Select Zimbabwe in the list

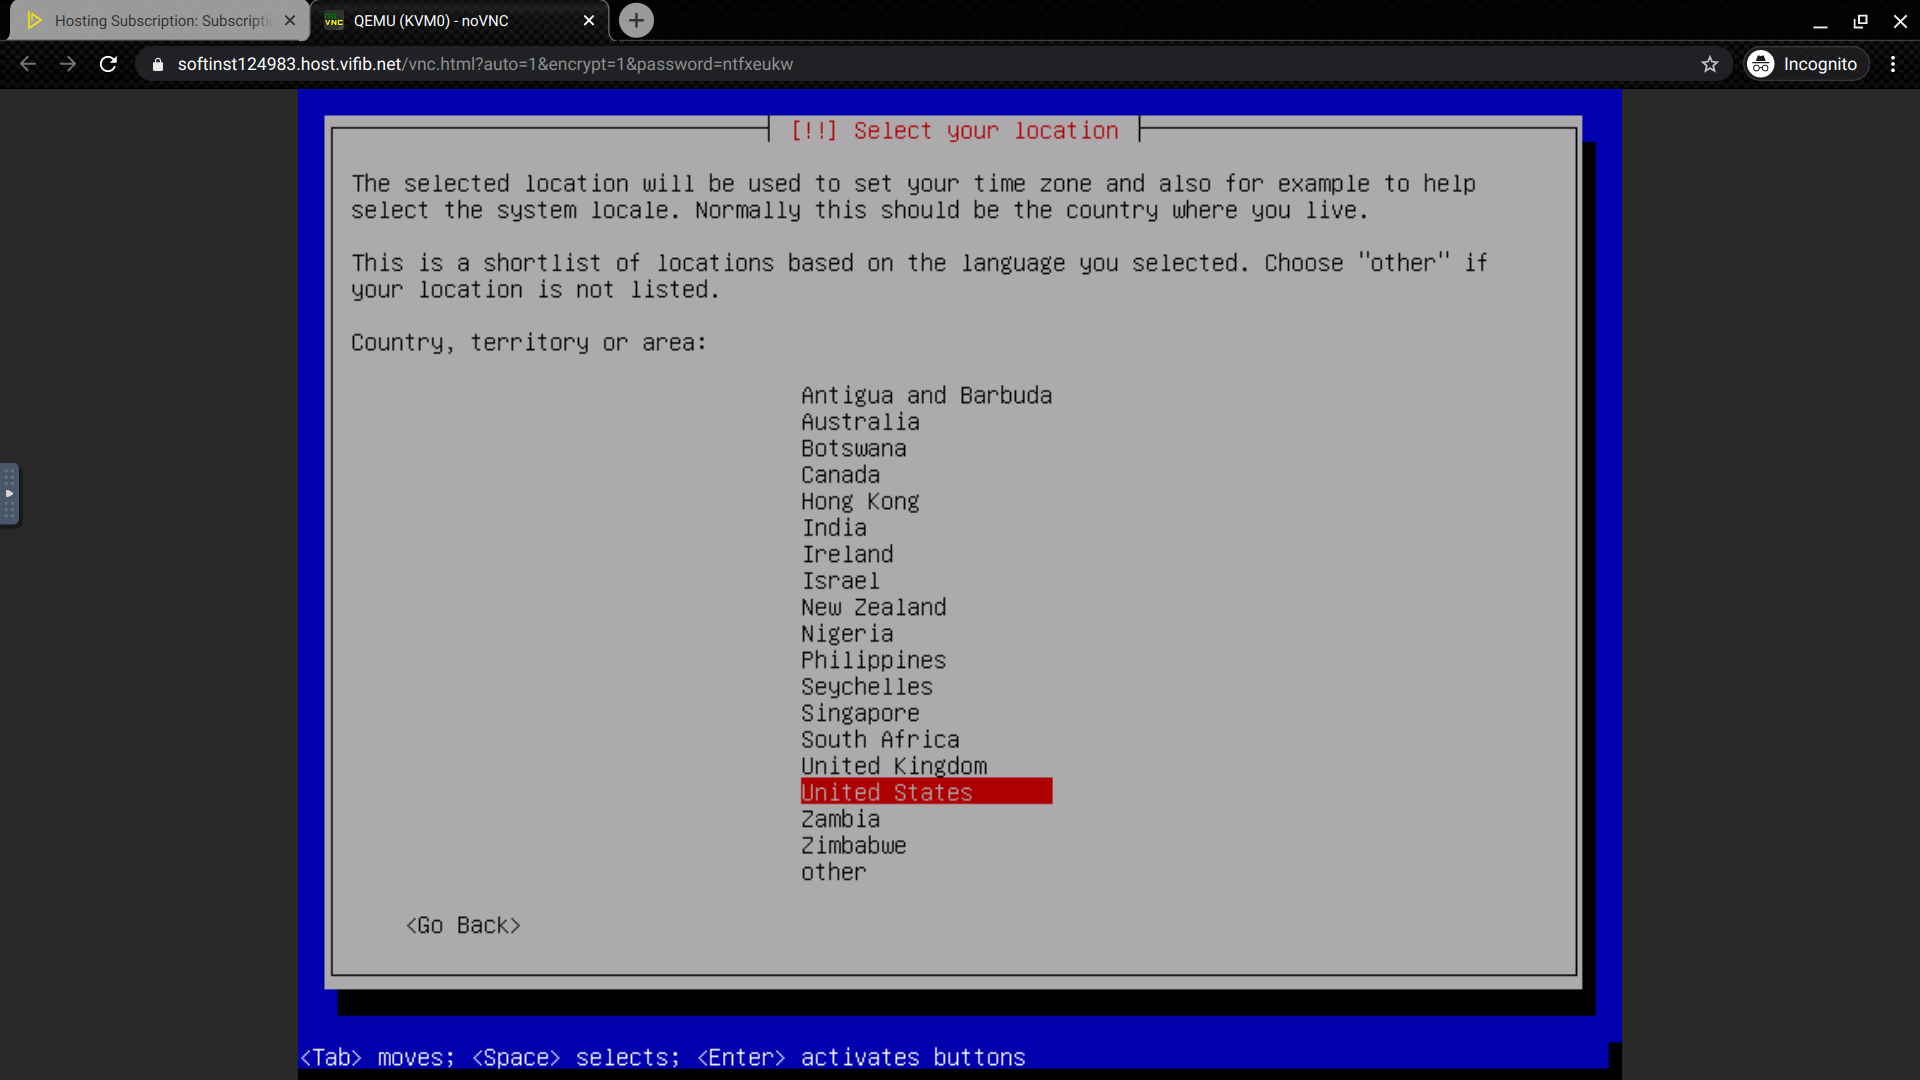[x=854, y=846]
